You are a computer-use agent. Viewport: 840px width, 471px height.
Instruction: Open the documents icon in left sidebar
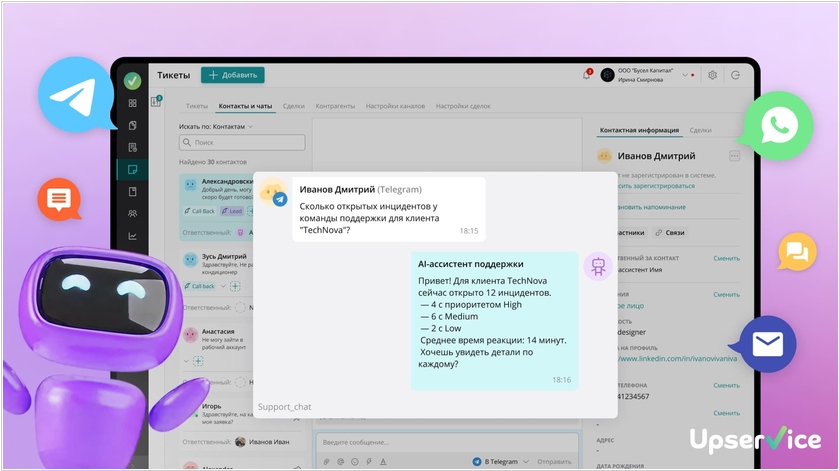click(x=132, y=125)
